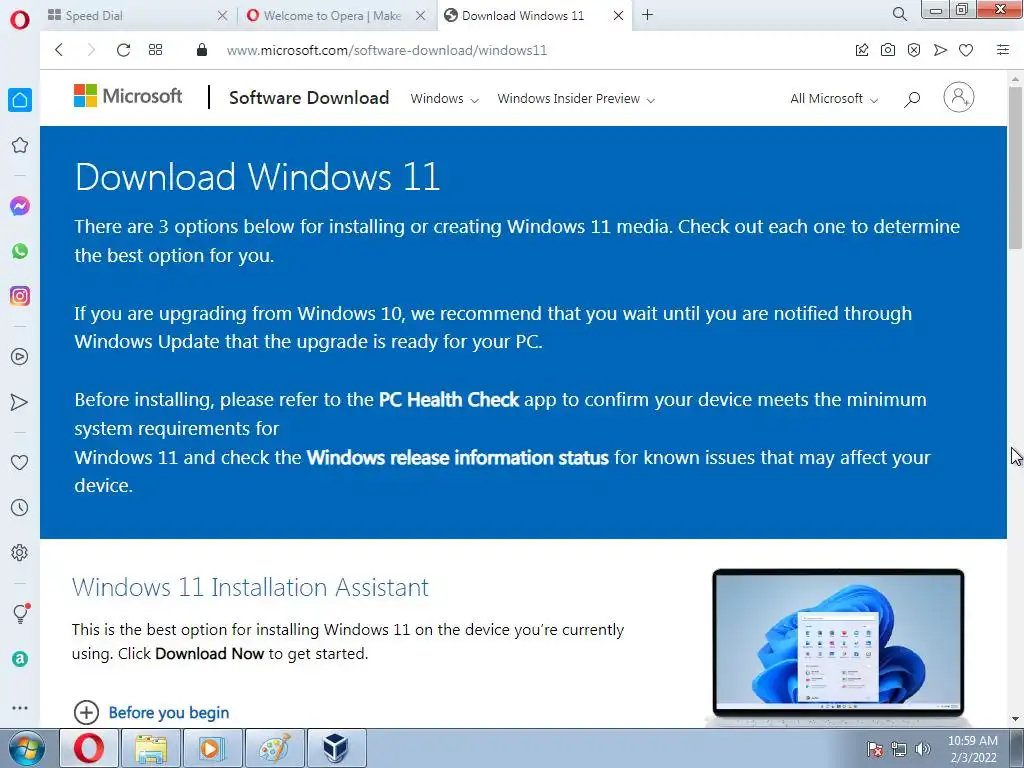Expand the All Microsoft menu
This screenshot has height=768, width=1024.
[x=834, y=99]
